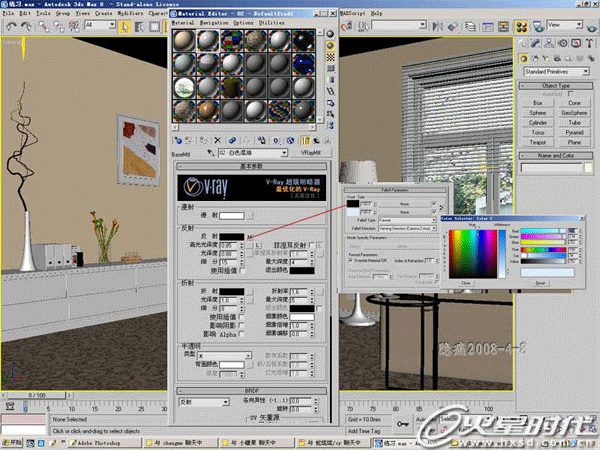The width and height of the screenshot is (600, 450).
Task: Toggle the checkered Background icon
Action: click(330, 57)
